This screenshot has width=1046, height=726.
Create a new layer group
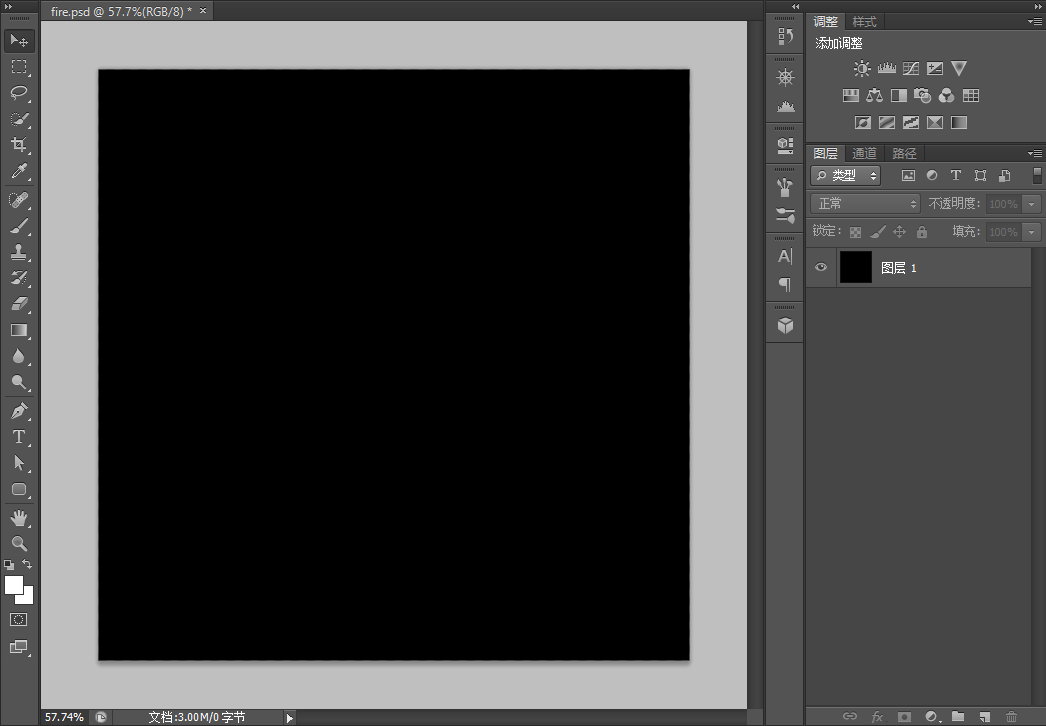point(958,717)
